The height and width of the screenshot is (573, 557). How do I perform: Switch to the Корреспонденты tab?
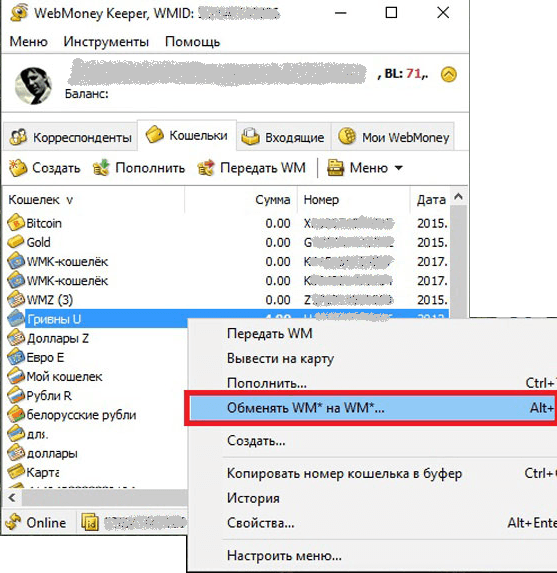71,137
